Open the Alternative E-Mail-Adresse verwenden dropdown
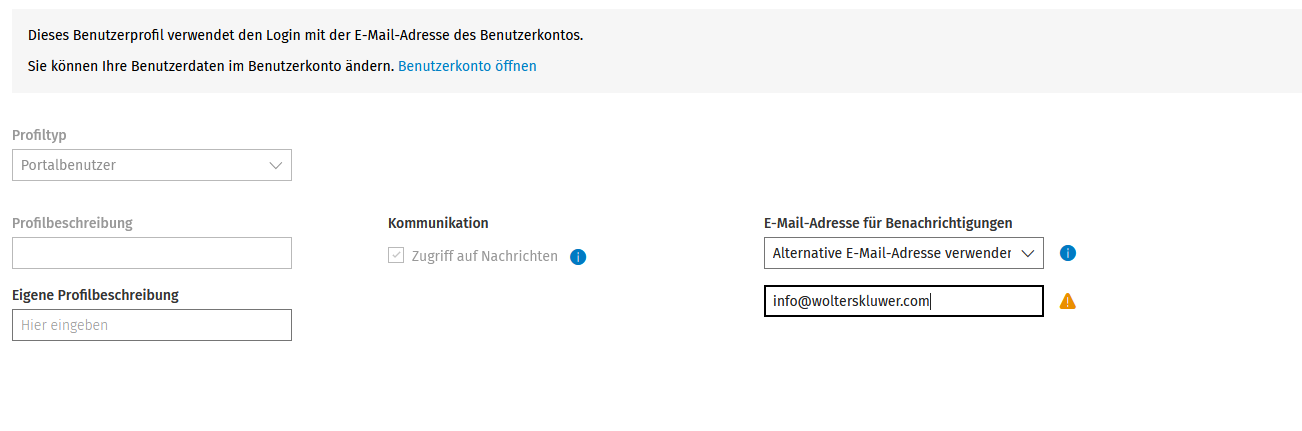 click(x=904, y=253)
